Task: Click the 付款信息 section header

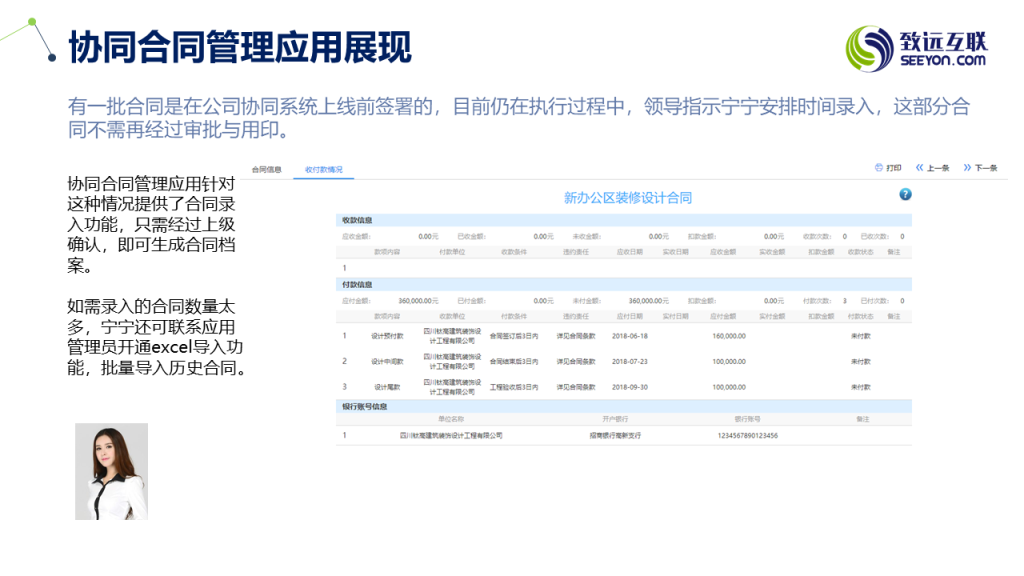Action: tap(358, 284)
